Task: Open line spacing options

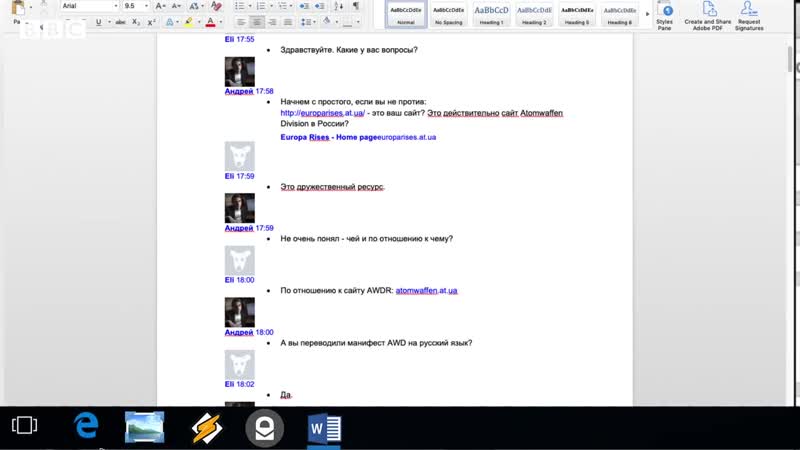Action: coord(306,22)
